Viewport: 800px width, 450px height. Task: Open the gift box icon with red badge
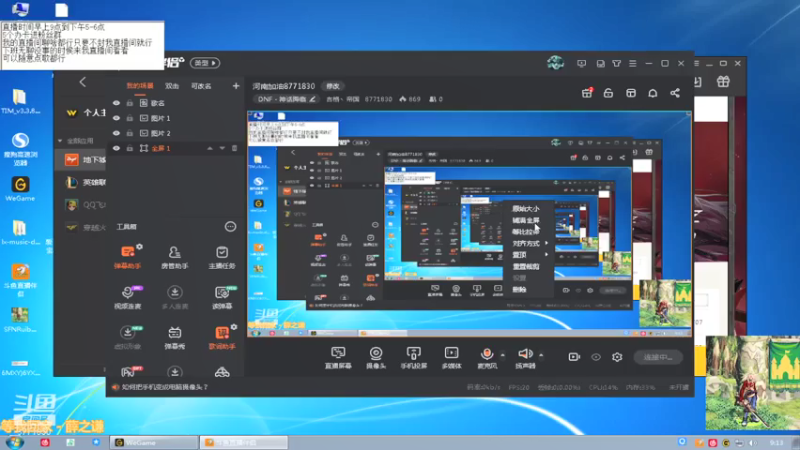(587, 93)
